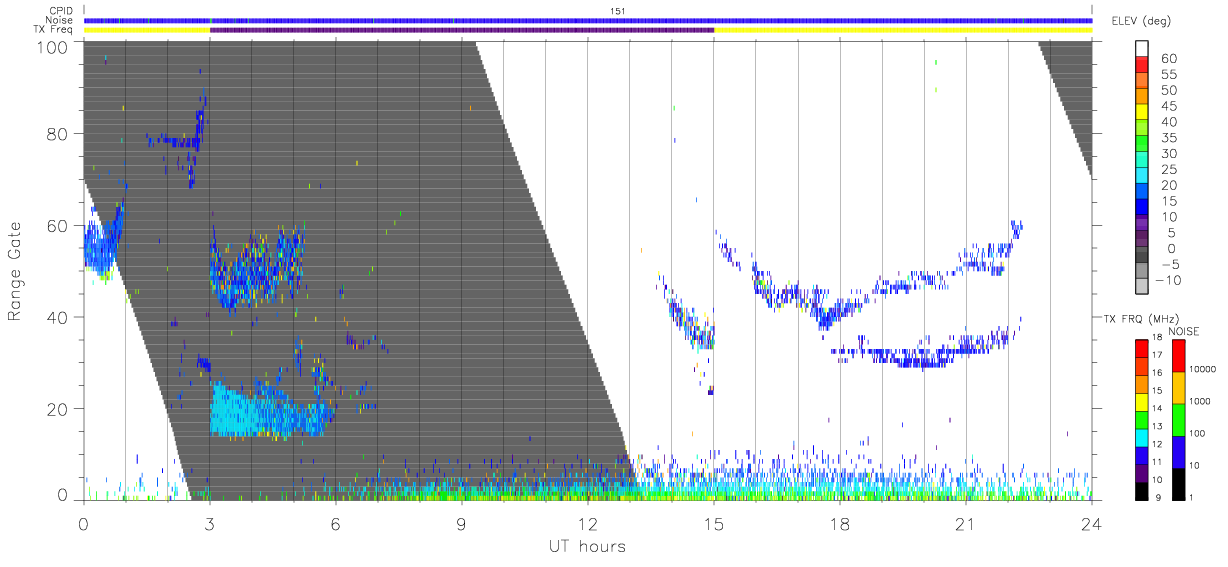Click the "9" tick on UT hours axis
The image size is (1228, 567).
pyautogui.click(x=461, y=524)
